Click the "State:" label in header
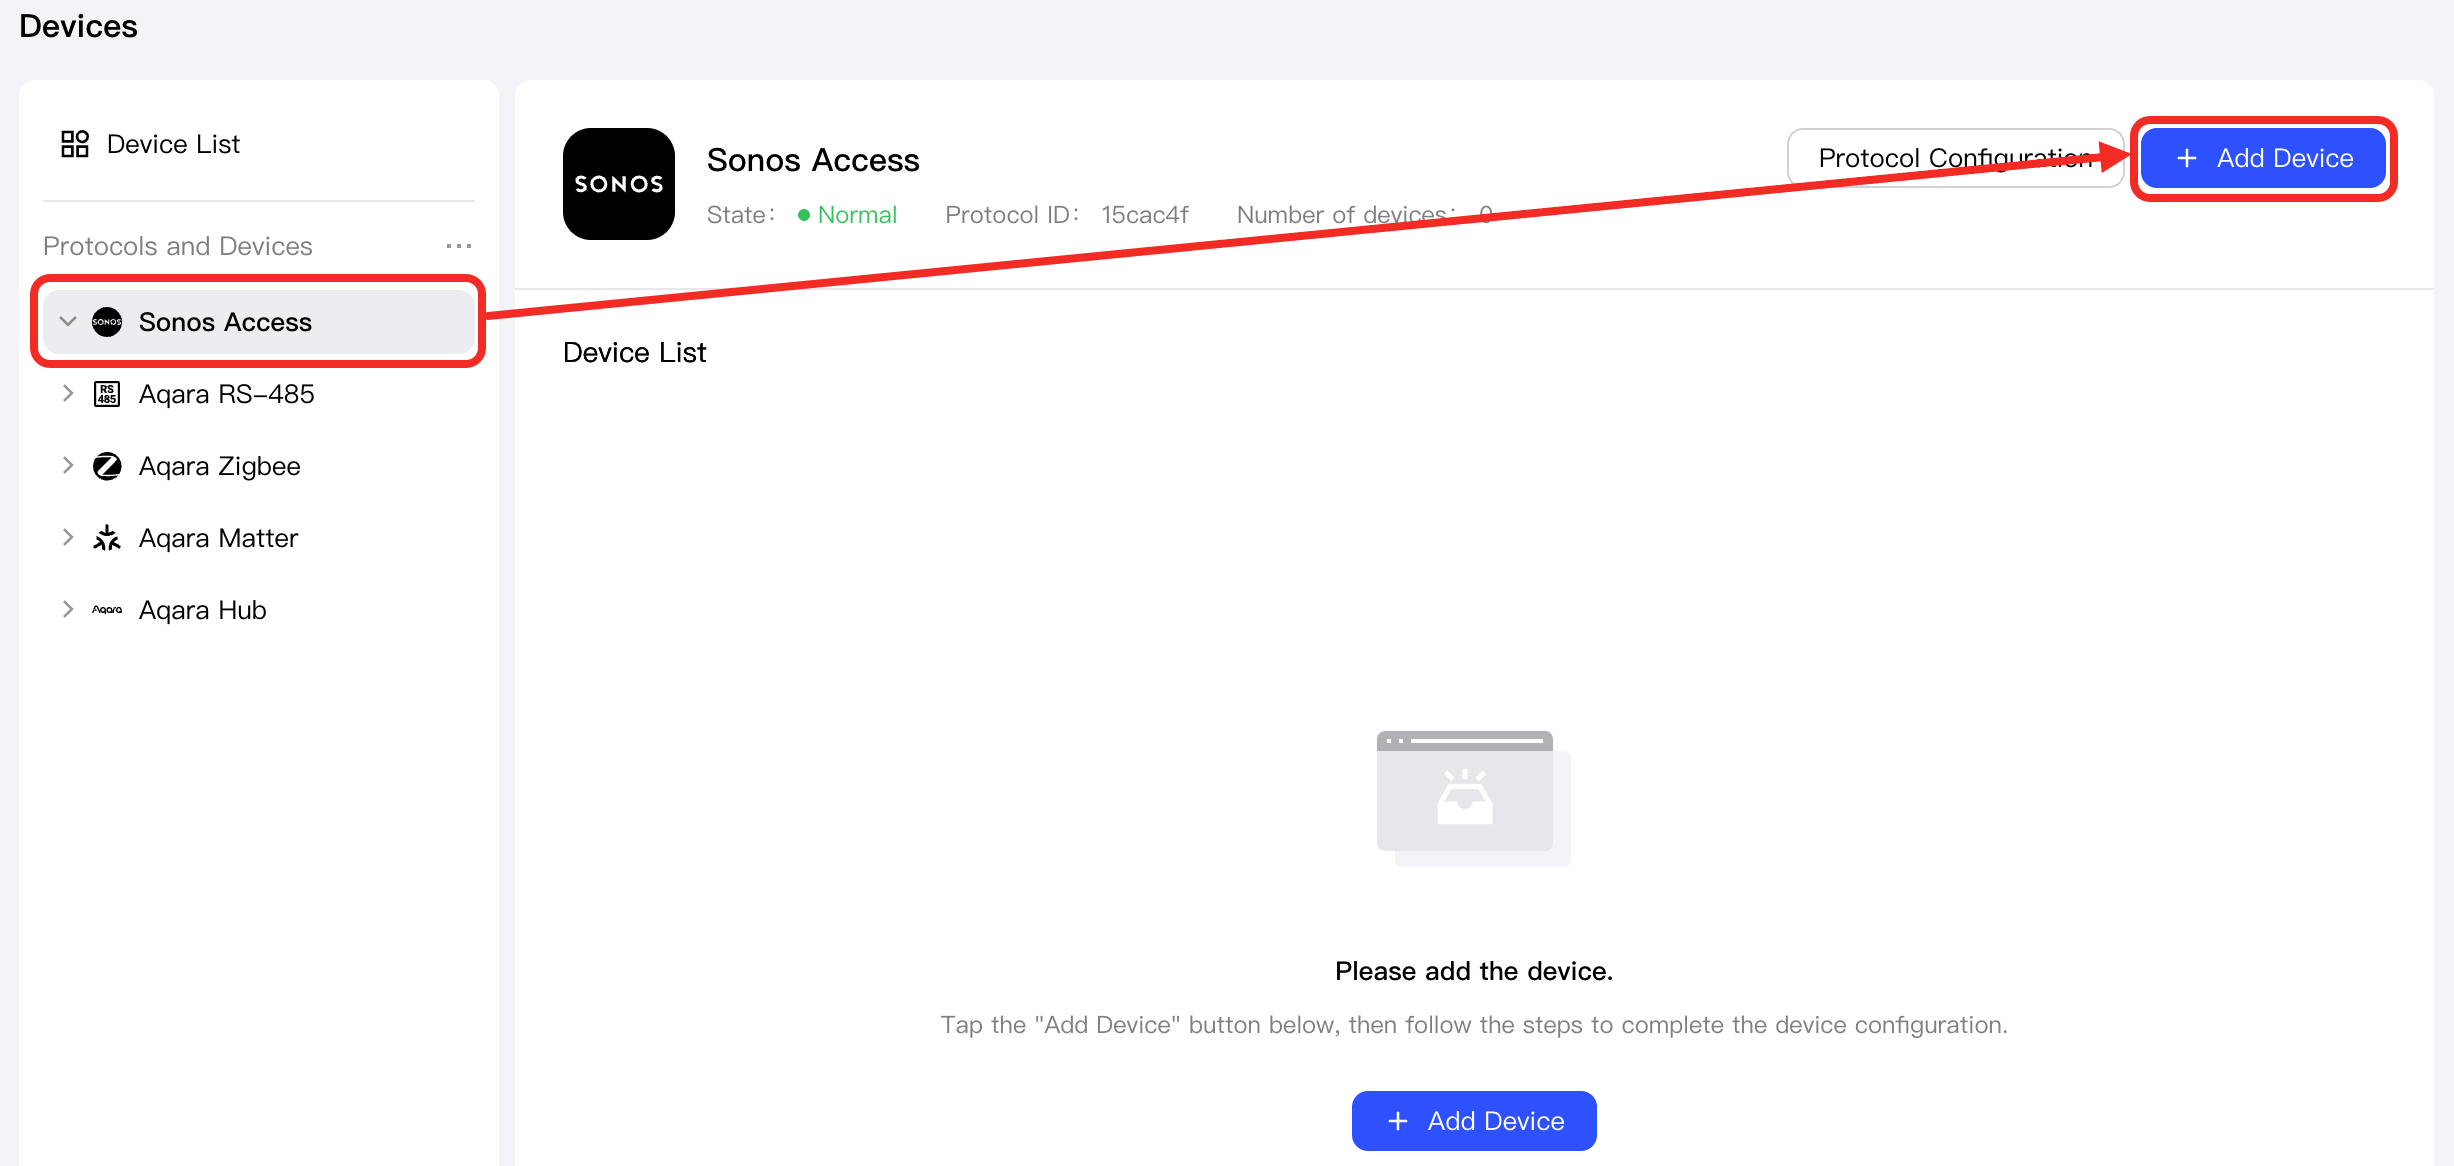This screenshot has width=2454, height=1166. click(741, 215)
